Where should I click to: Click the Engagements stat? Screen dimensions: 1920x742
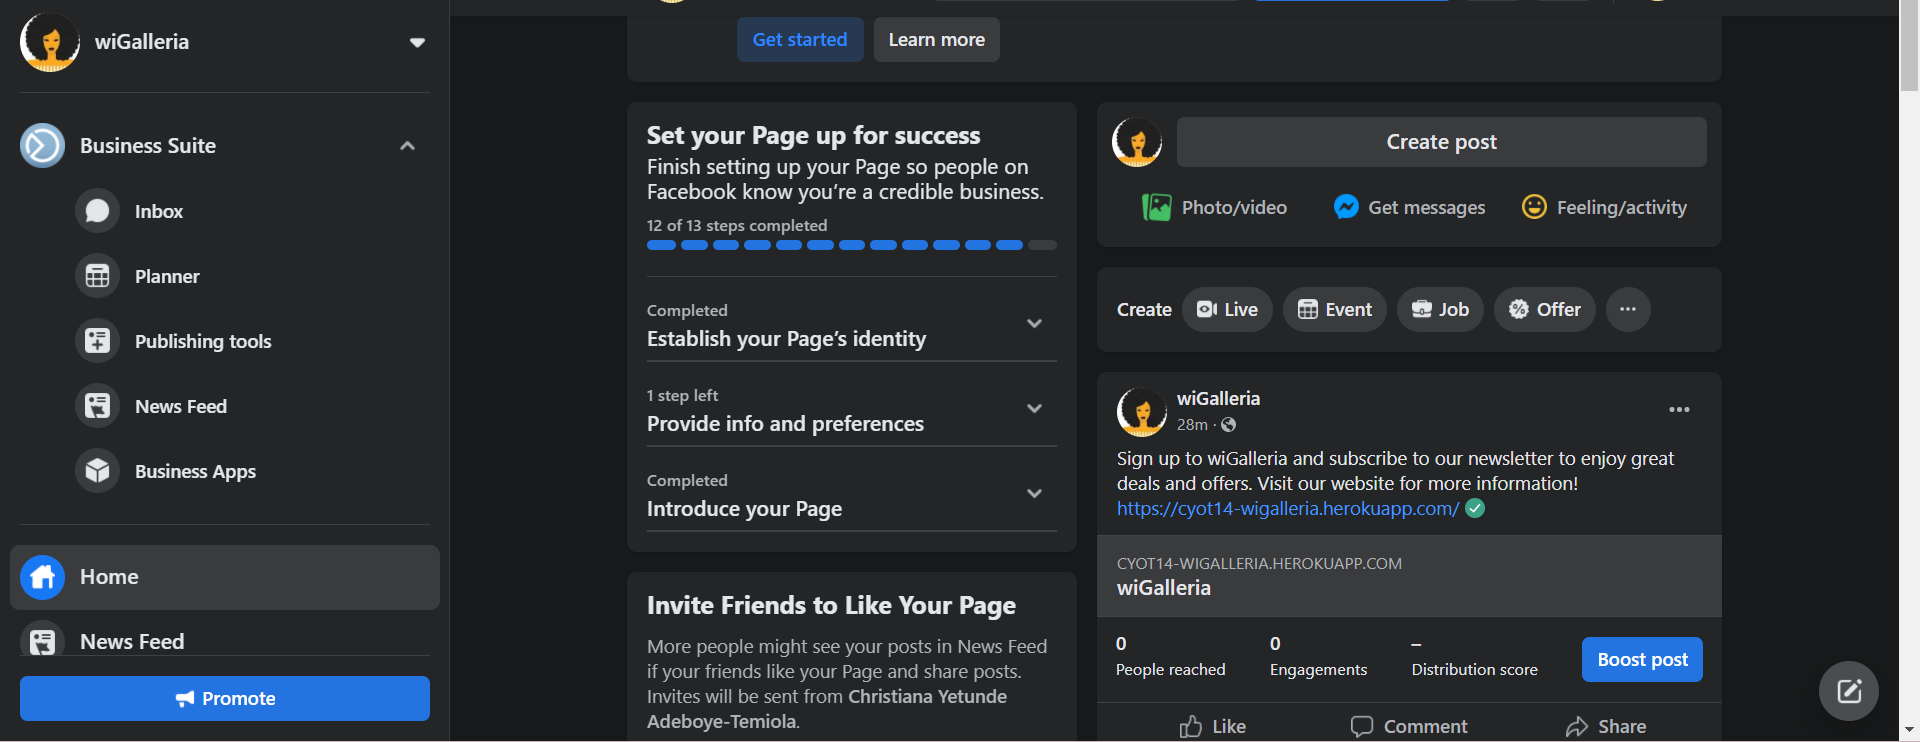tap(1318, 657)
